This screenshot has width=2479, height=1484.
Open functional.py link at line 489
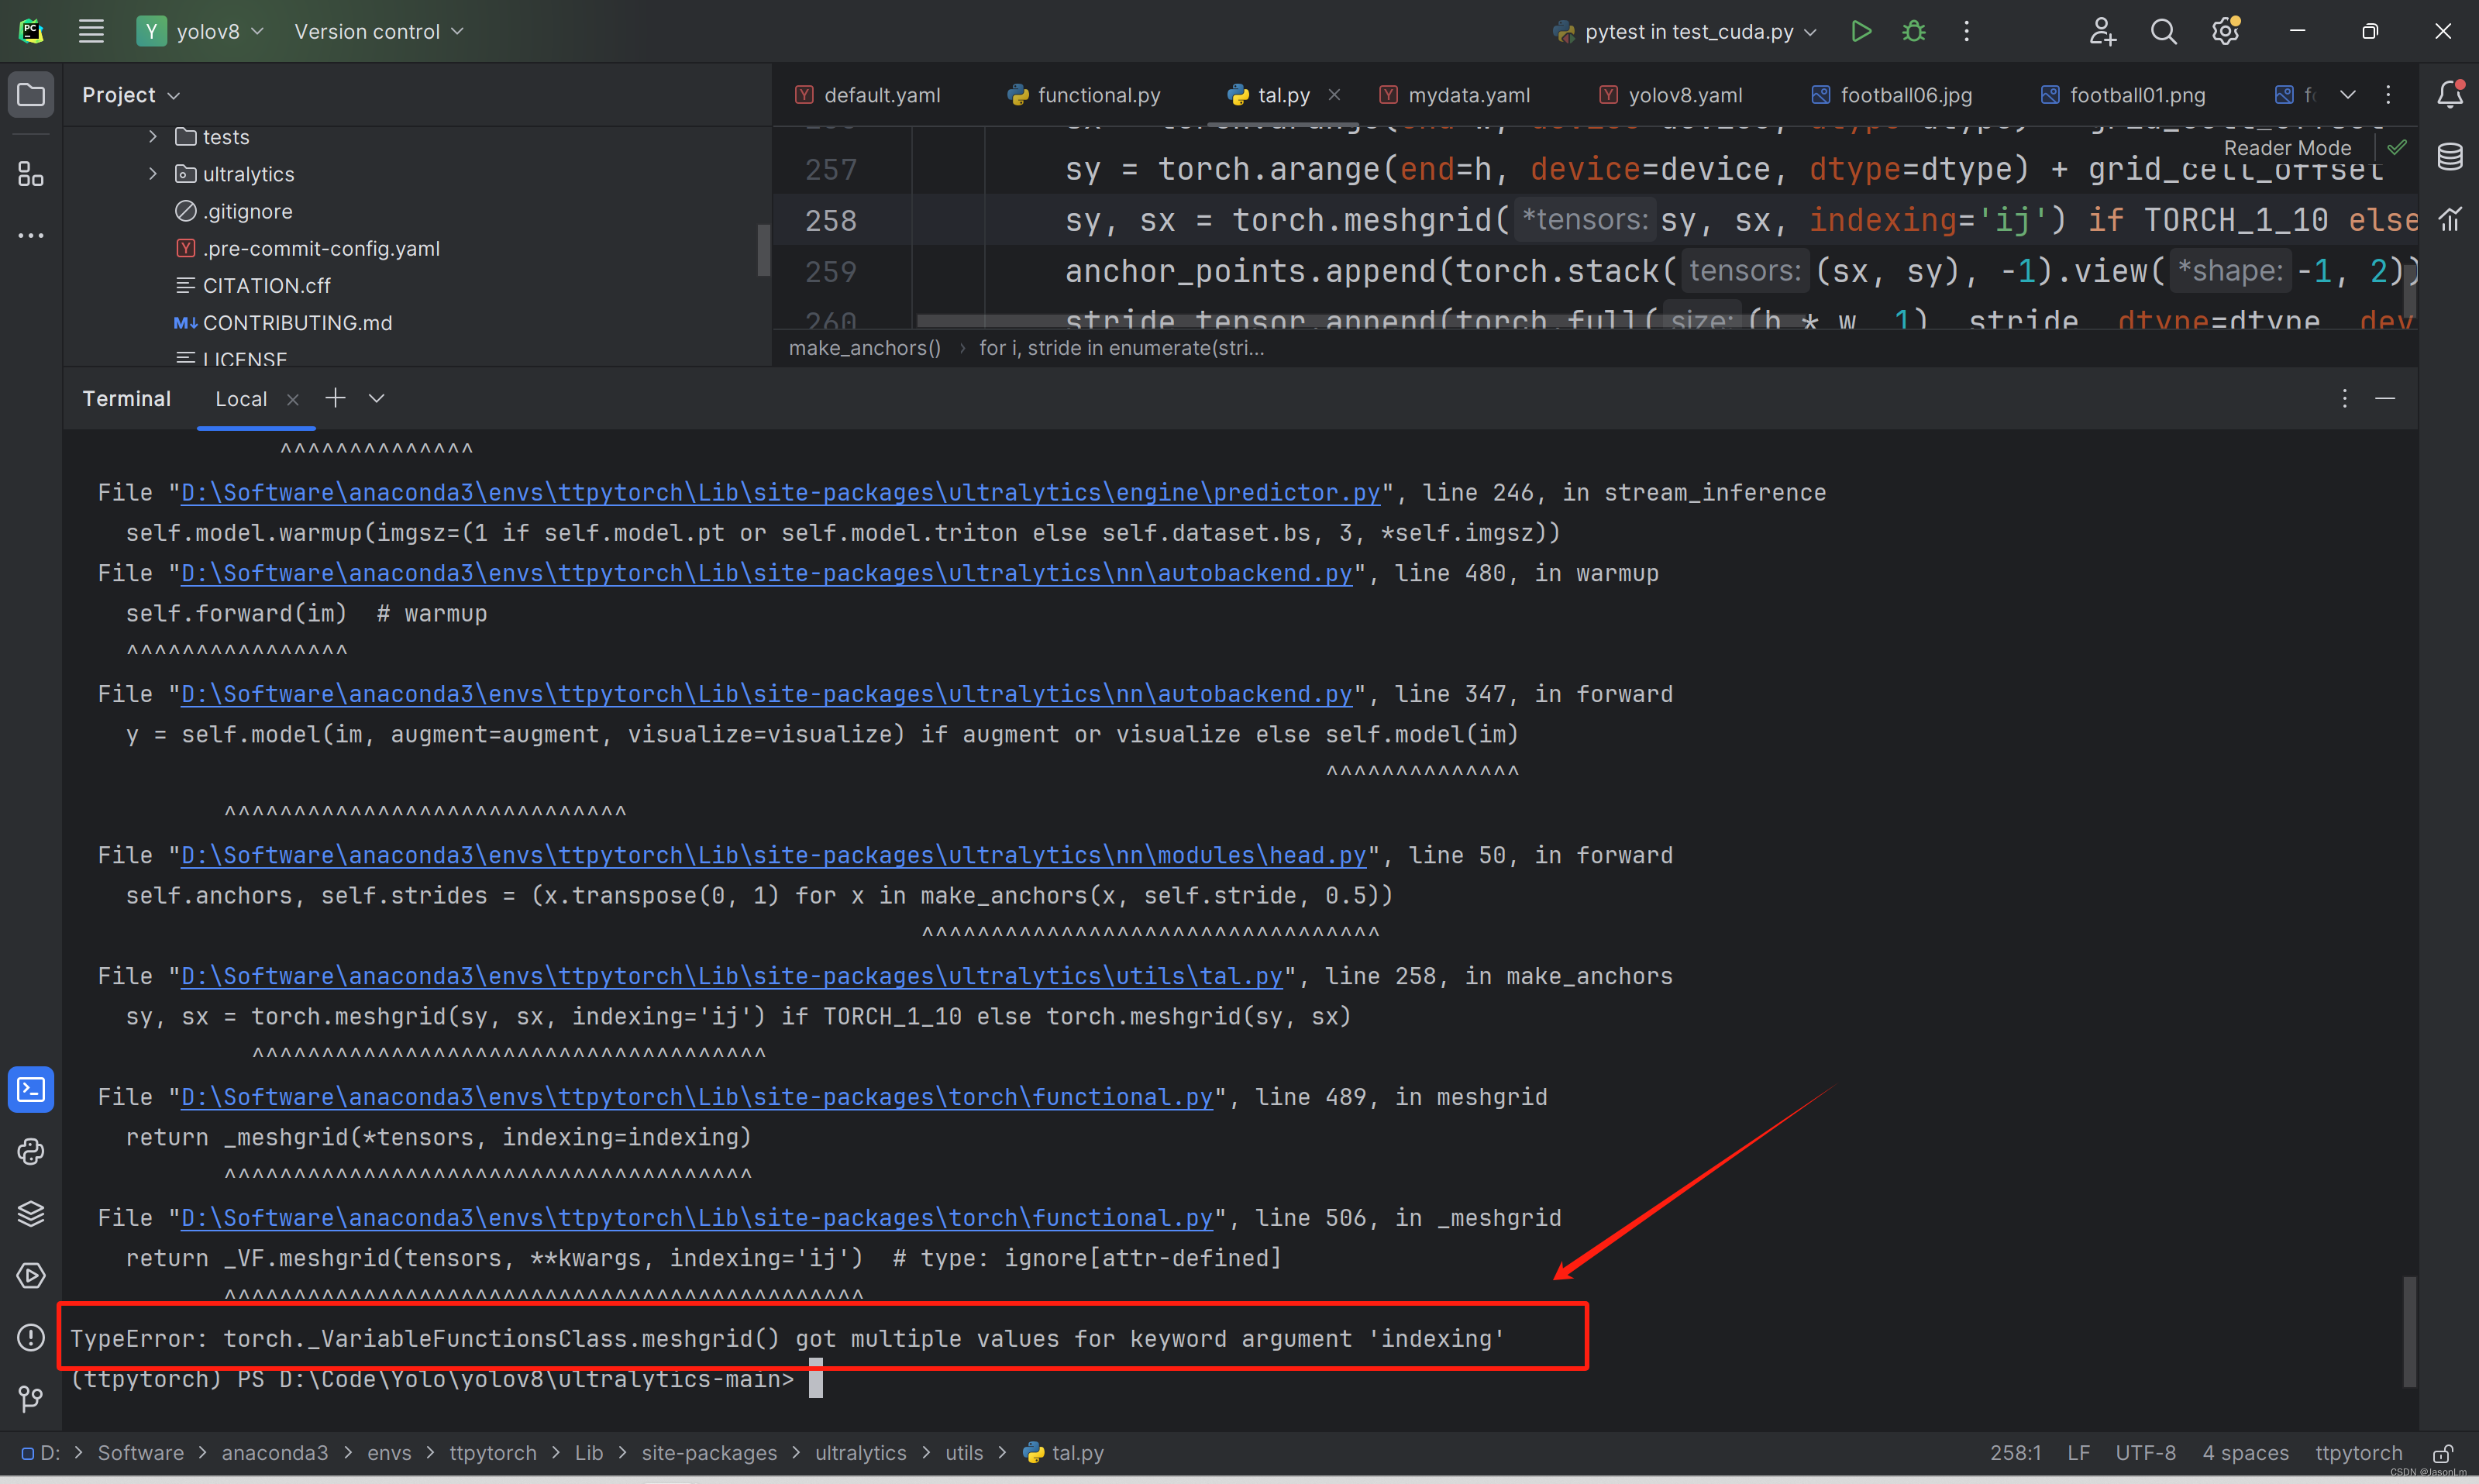[x=697, y=1097]
